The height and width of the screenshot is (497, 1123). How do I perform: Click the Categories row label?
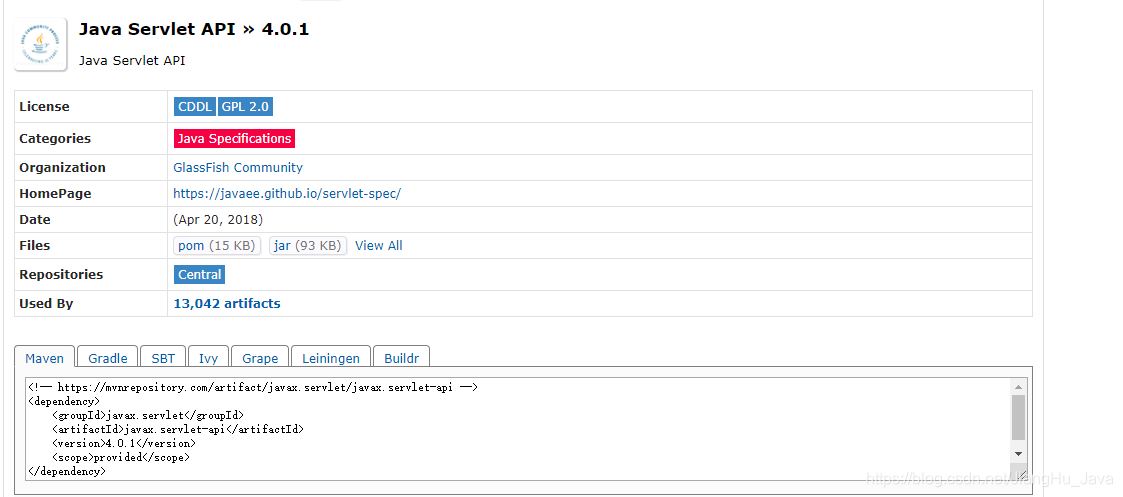55,139
